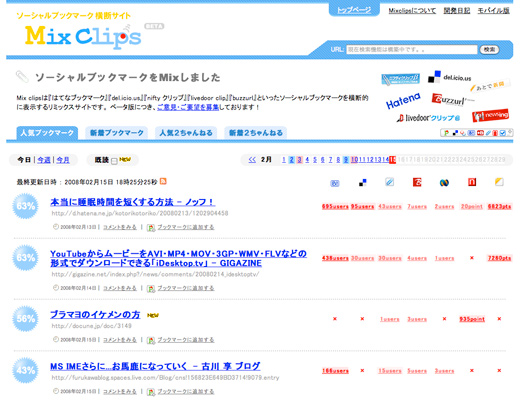This screenshot has width=520, height=401.
Task: Click the del.icio.us column header icon
Action: [362, 182]
